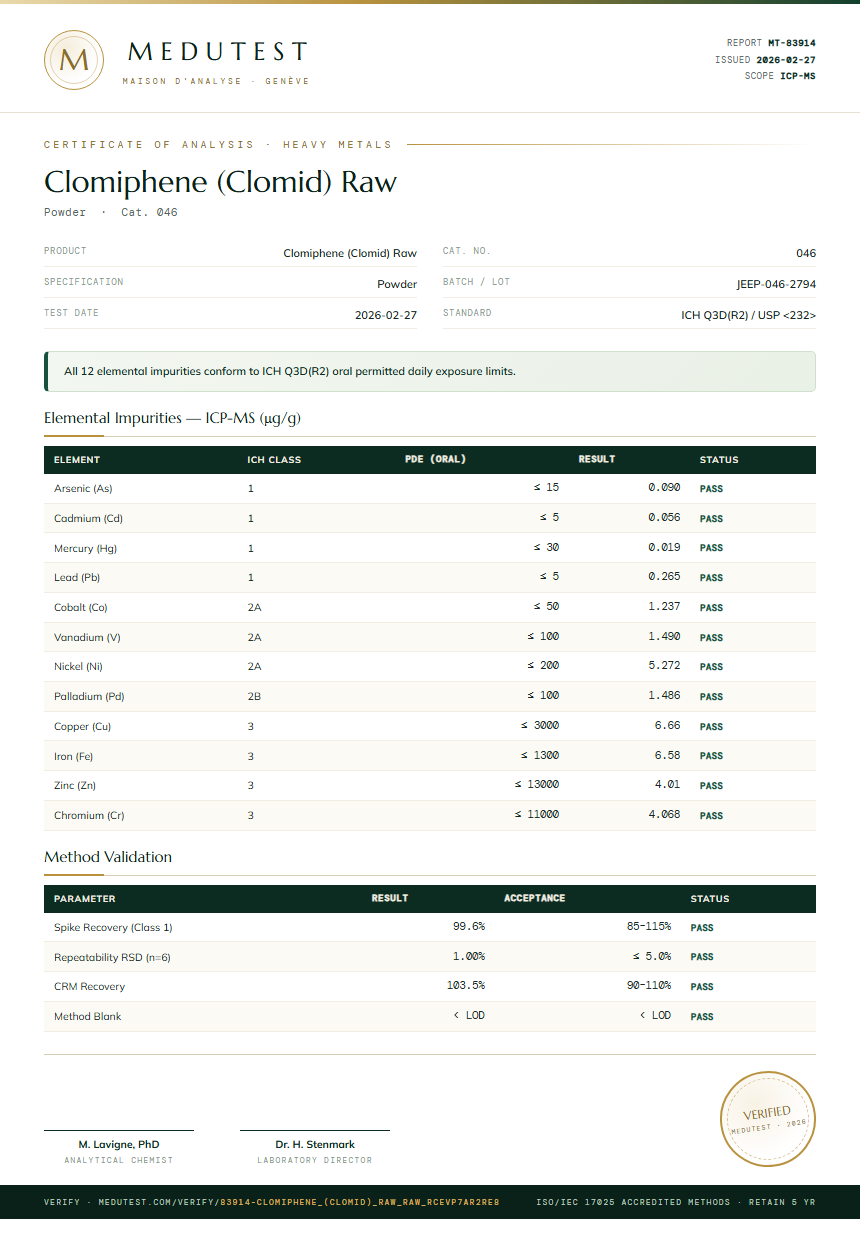Select test date value 2026-02-27
The width and height of the screenshot is (860, 1249).
click(386, 315)
